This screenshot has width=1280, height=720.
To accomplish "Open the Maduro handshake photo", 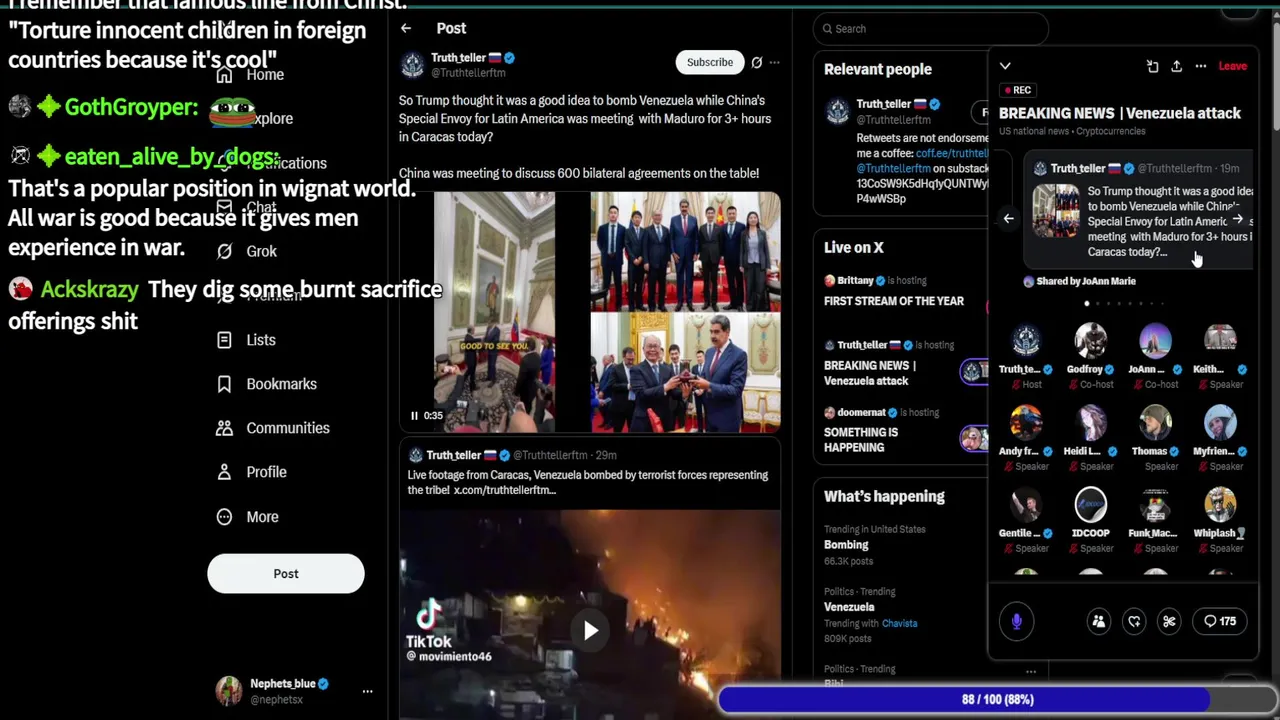I will coord(685,372).
